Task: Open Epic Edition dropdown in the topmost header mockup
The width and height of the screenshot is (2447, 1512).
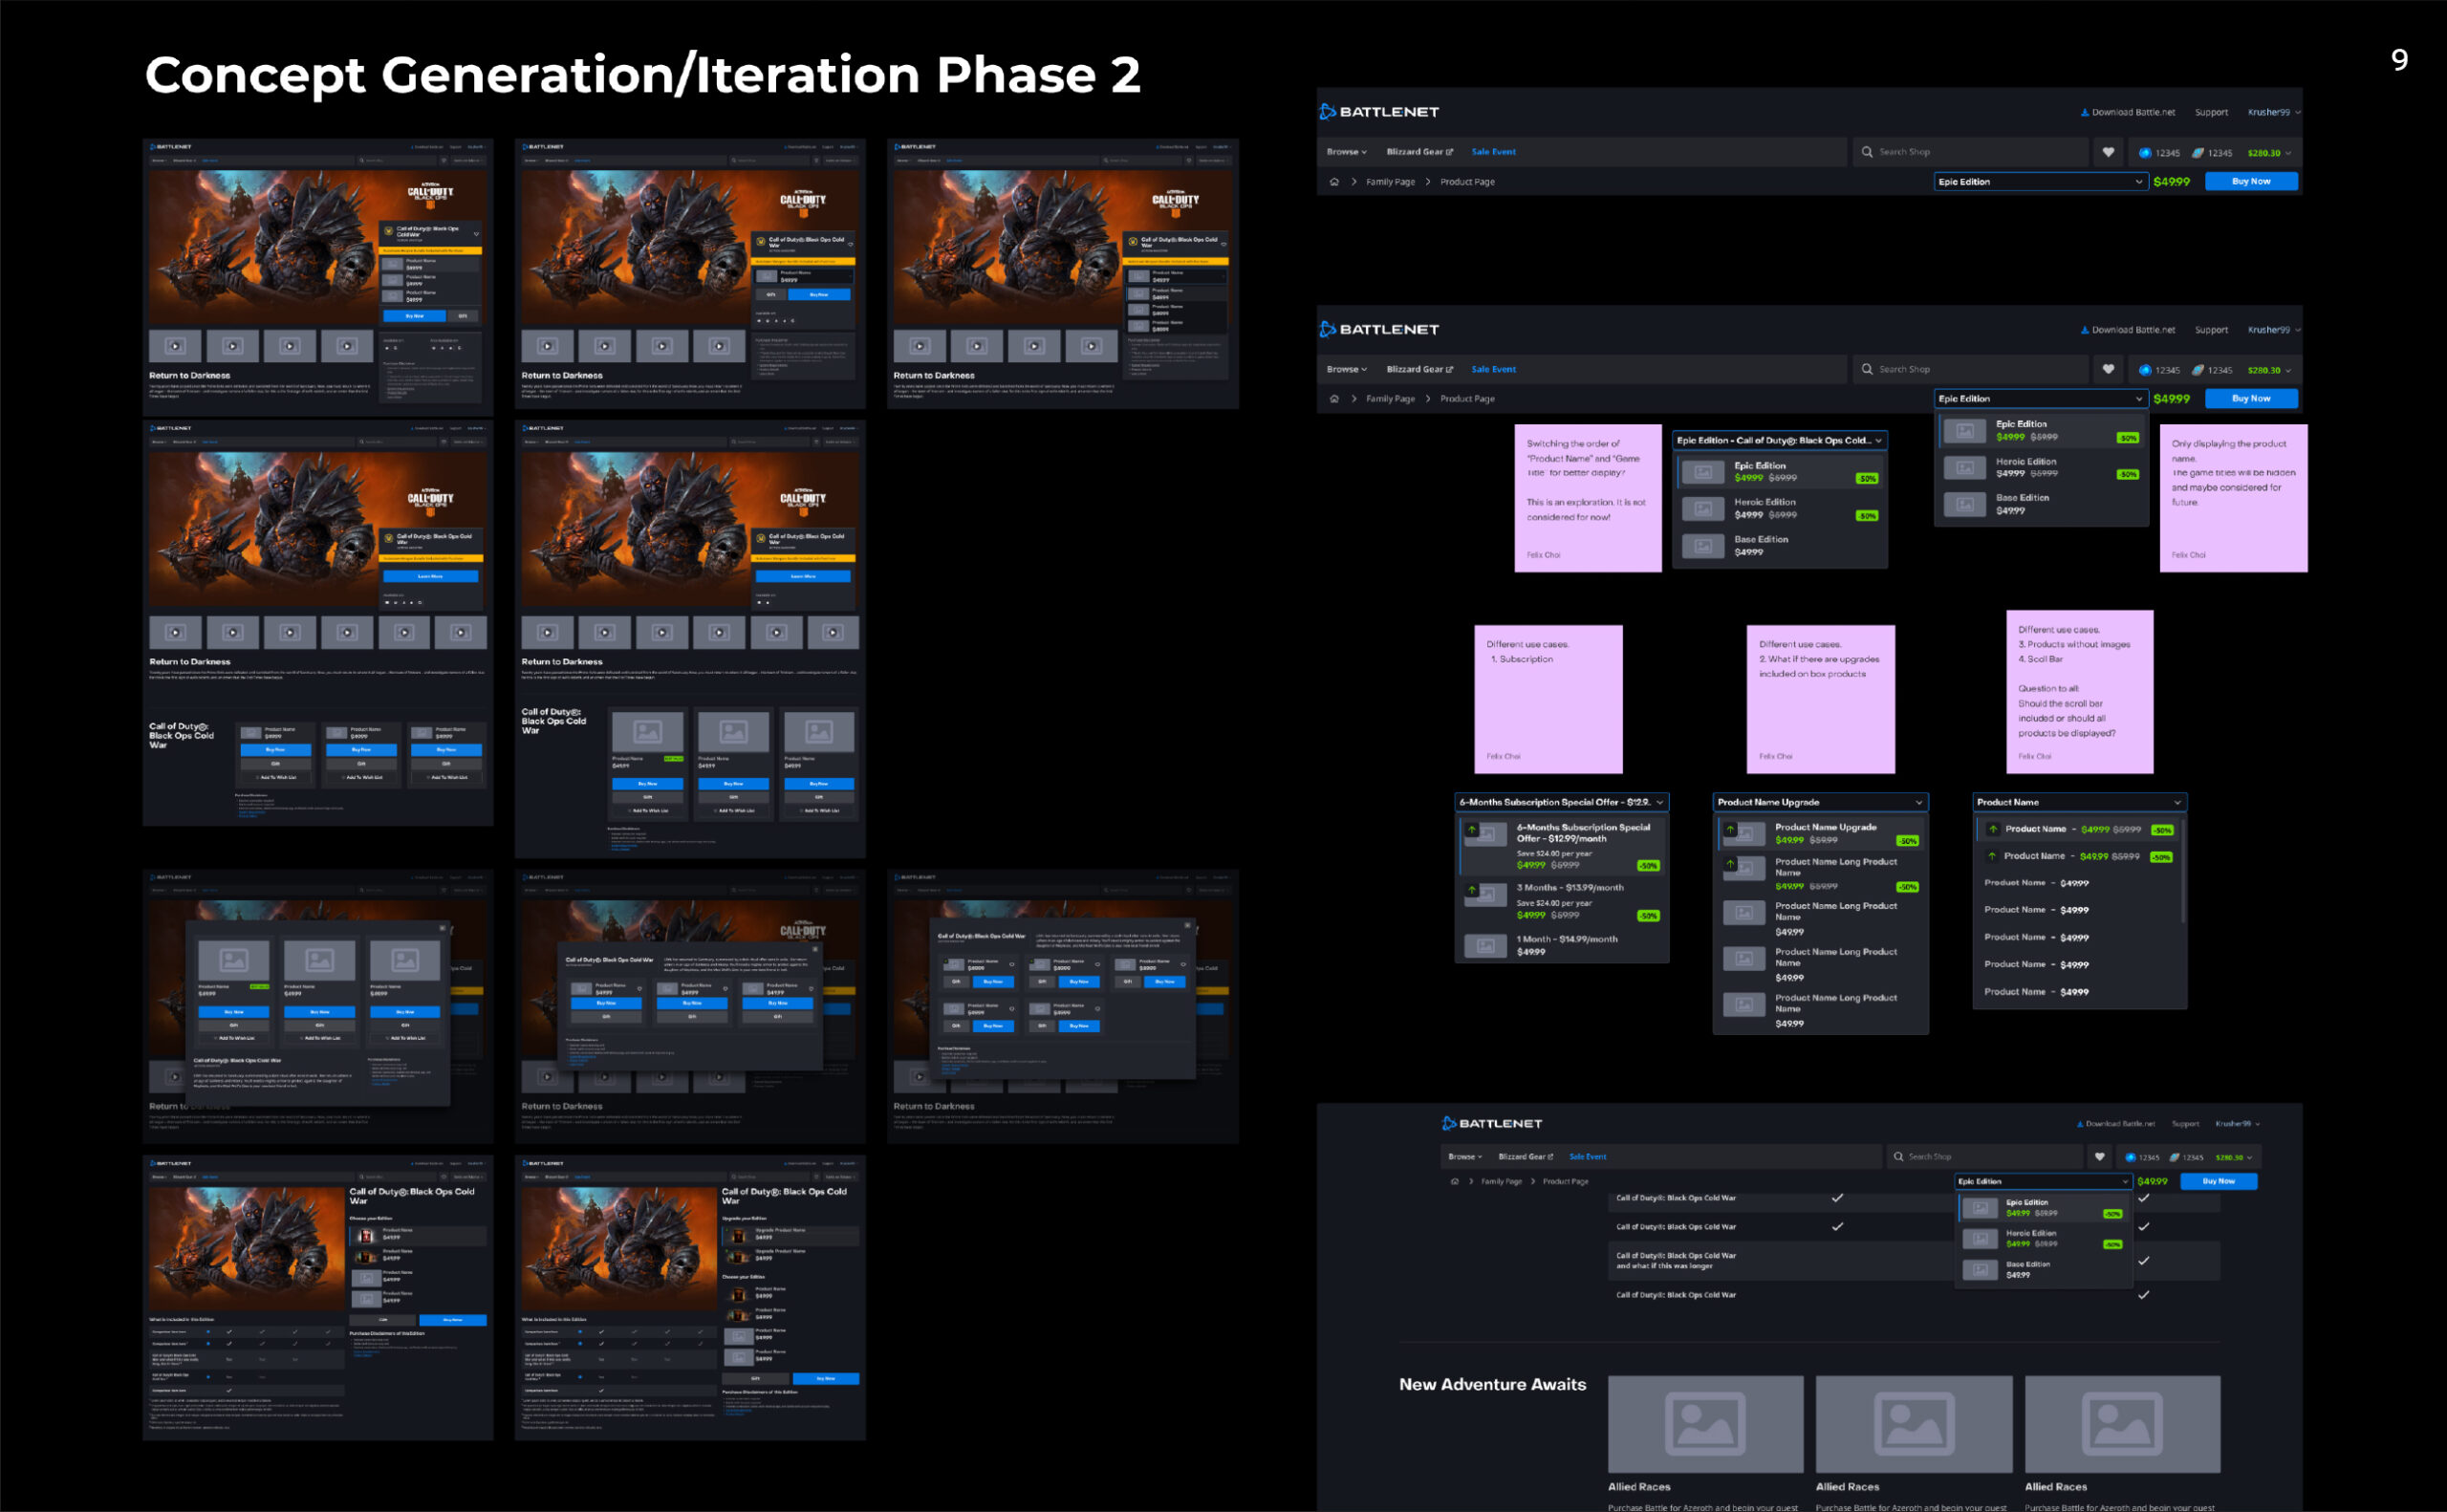Action: pyautogui.click(x=2040, y=182)
